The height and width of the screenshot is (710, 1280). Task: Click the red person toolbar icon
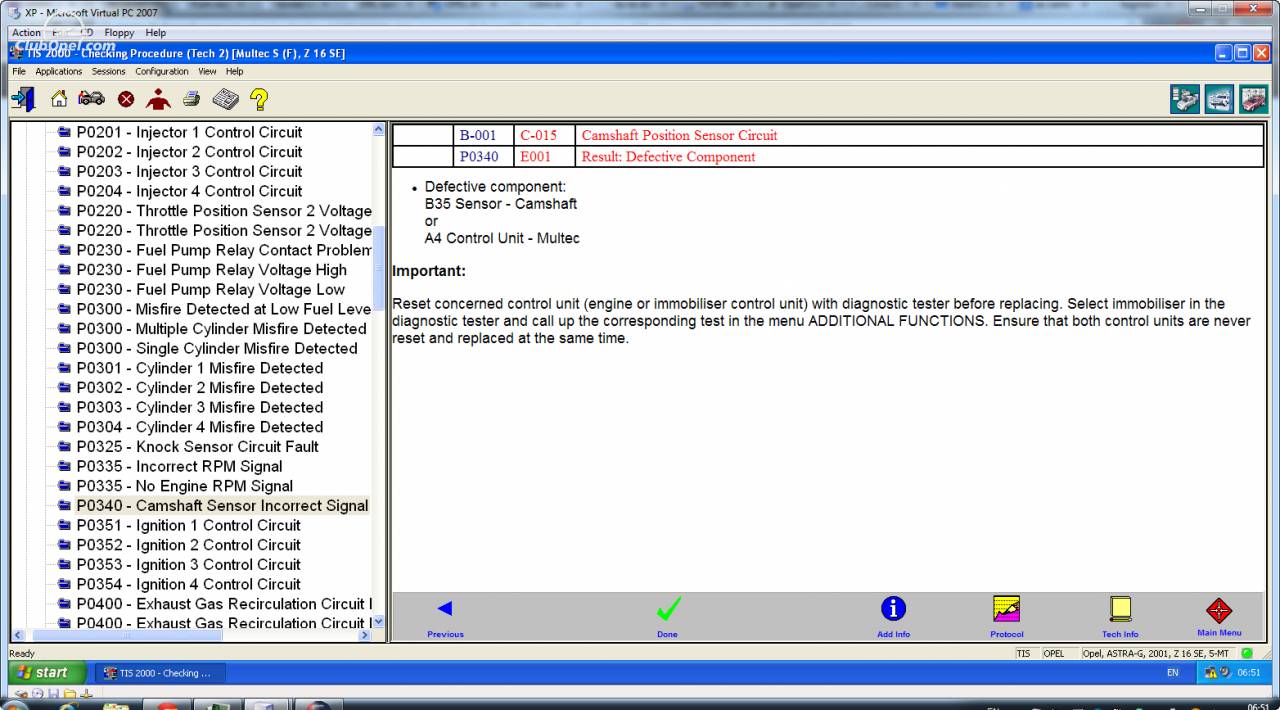point(157,99)
